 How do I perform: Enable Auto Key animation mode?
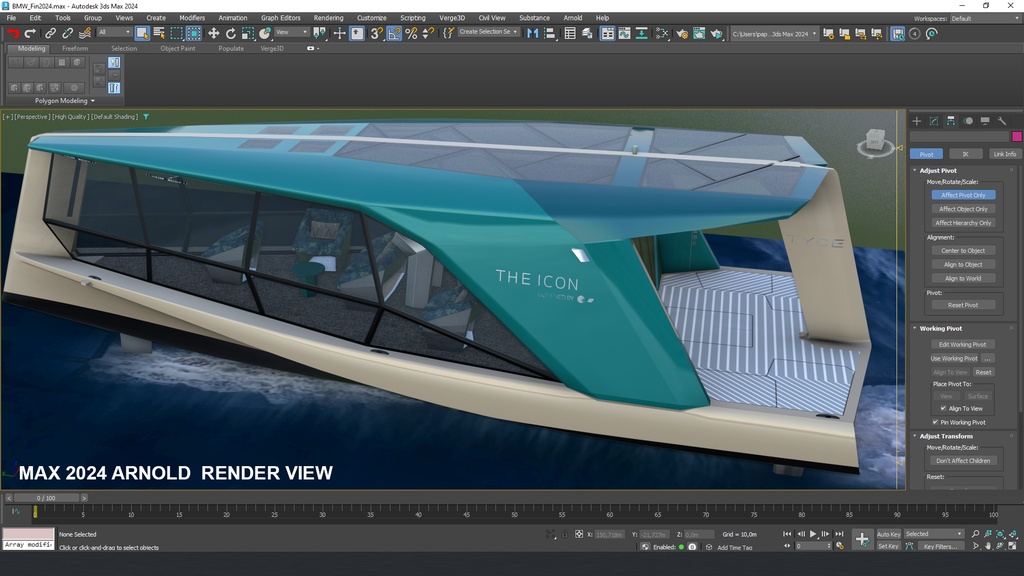888,533
